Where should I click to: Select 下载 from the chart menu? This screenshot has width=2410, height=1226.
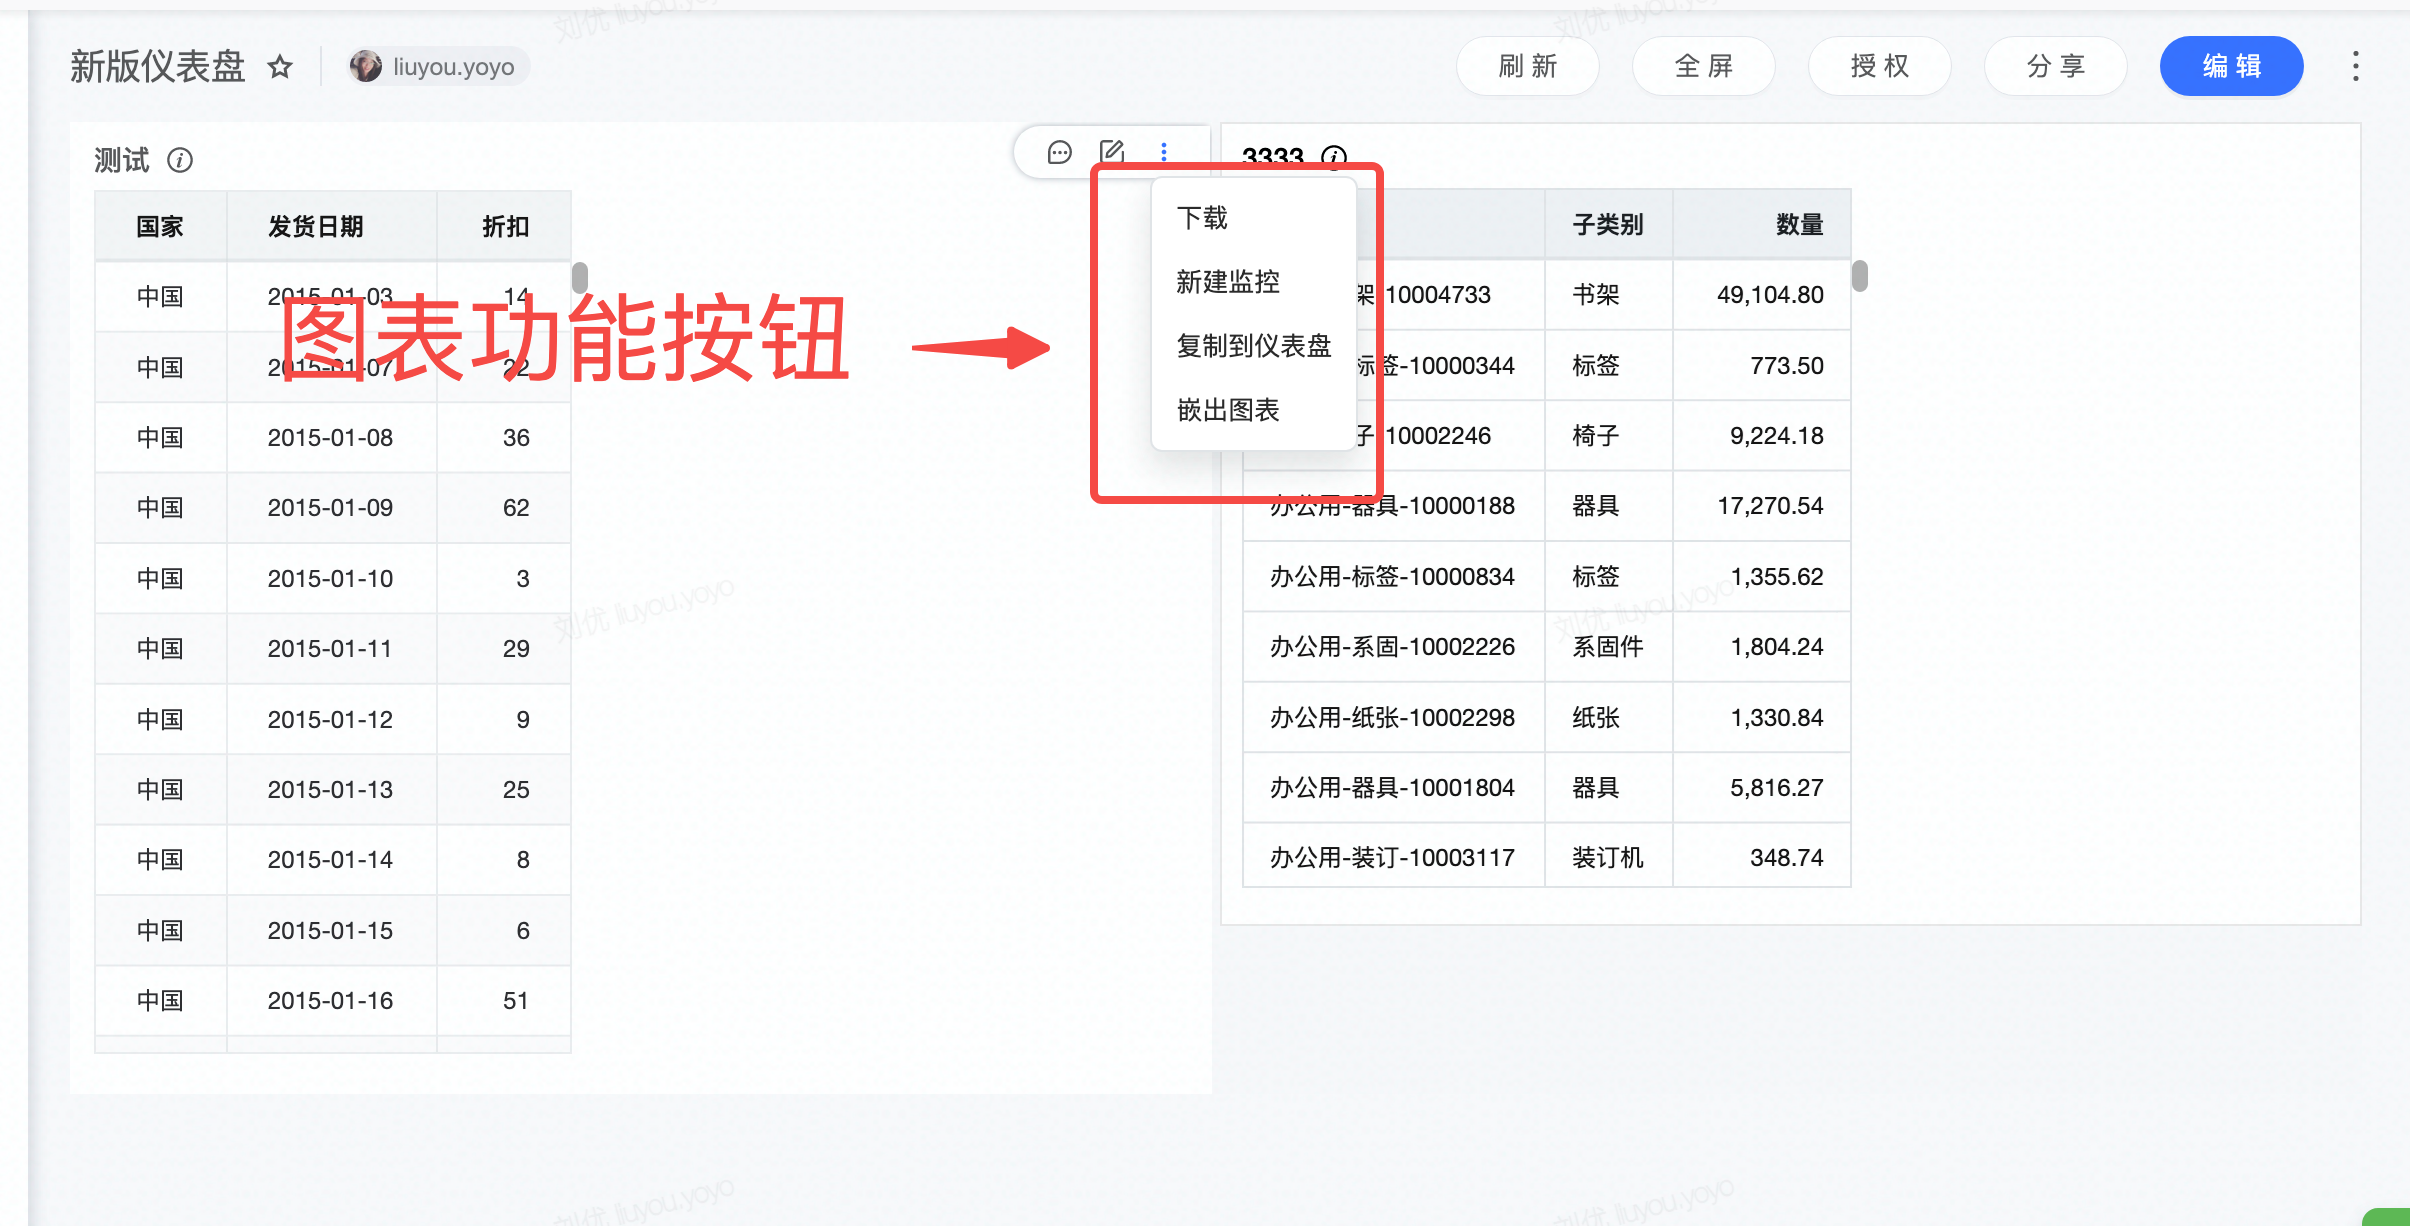[1202, 218]
